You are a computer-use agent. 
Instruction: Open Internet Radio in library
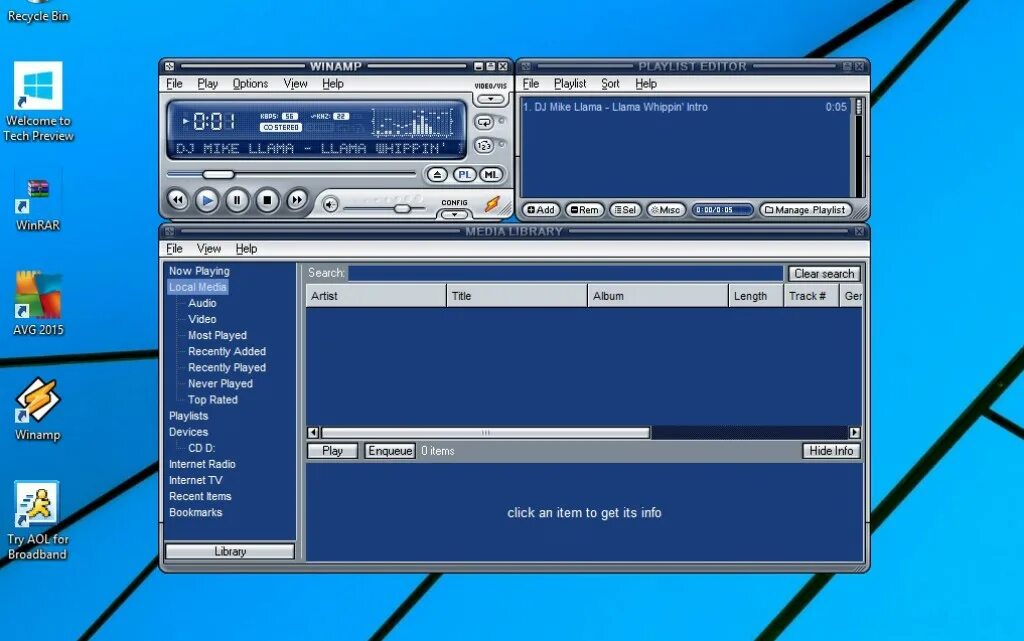coord(202,464)
